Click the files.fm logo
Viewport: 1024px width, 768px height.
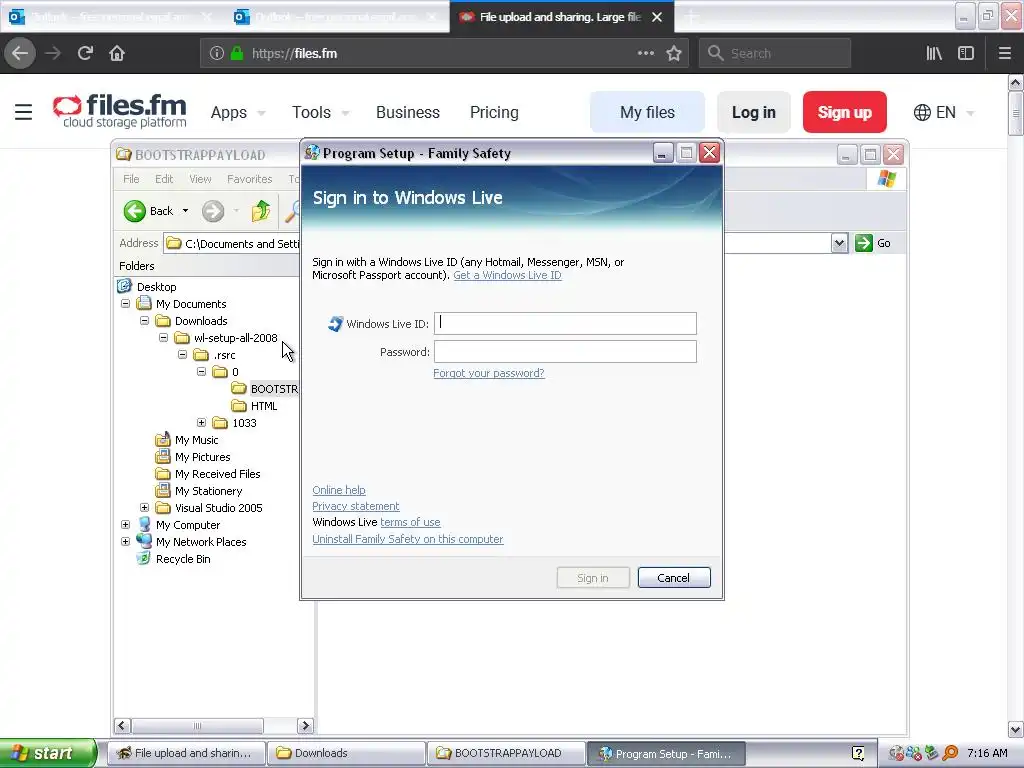tap(120, 111)
